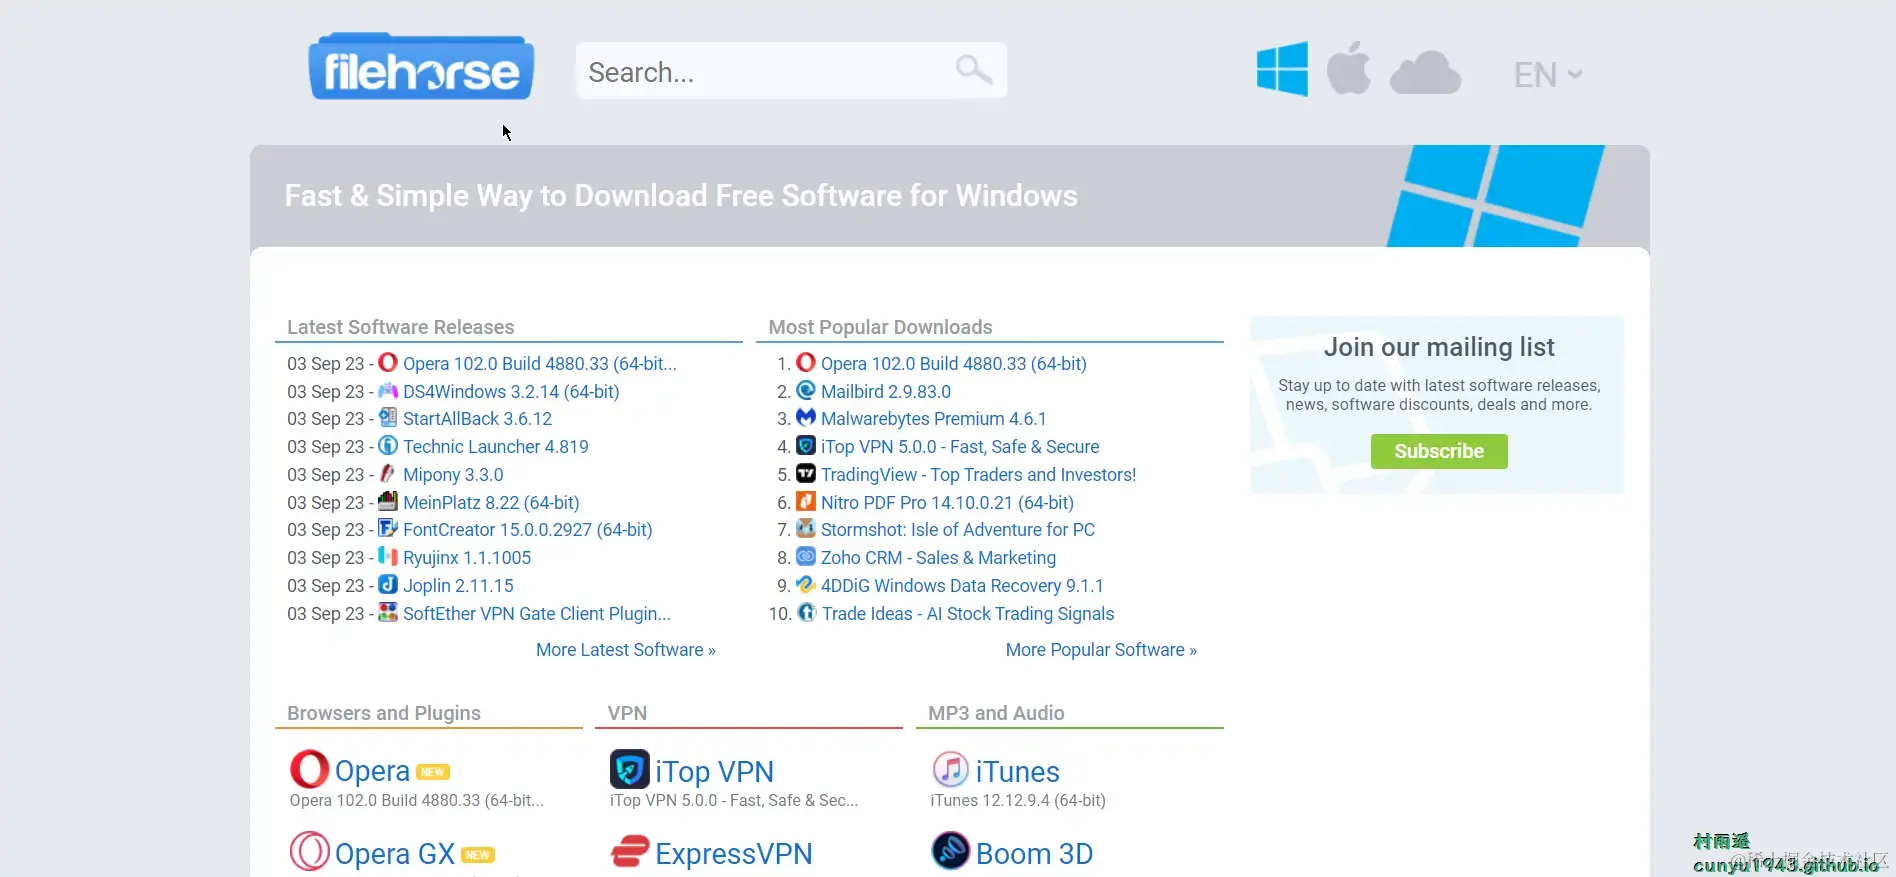Click Trade Ideas icon in popular list
Image resolution: width=1896 pixels, height=877 pixels.
[x=807, y=613]
